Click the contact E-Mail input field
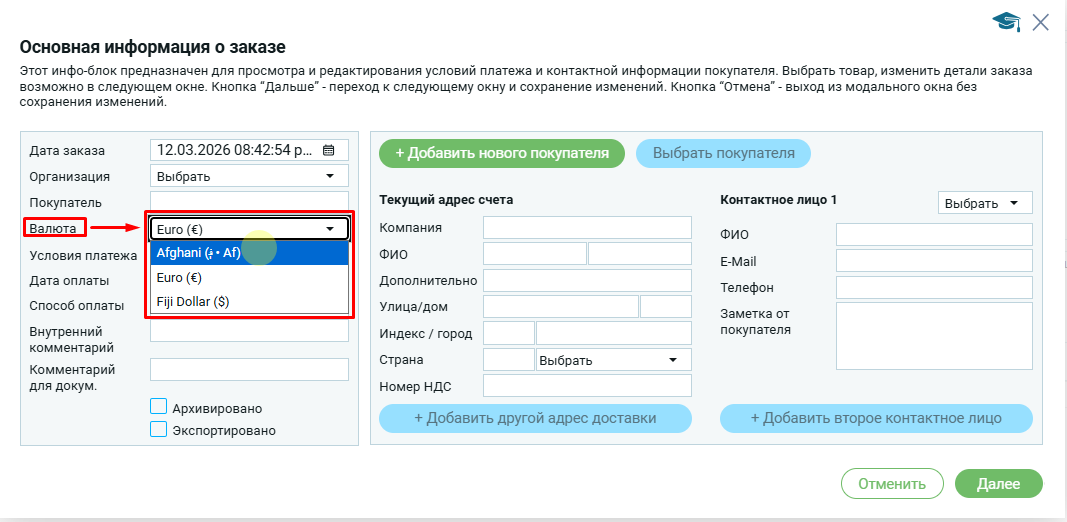1067x522 pixels. pos(934,261)
